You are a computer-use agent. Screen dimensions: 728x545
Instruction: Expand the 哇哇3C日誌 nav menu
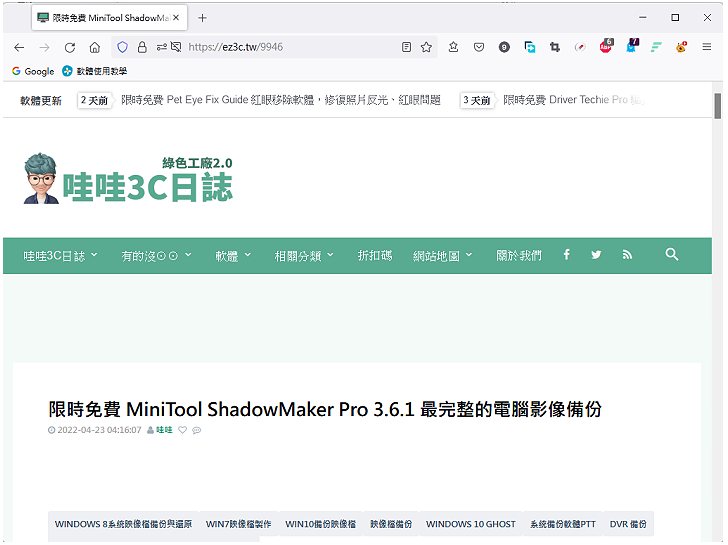[x=60, y=256]
